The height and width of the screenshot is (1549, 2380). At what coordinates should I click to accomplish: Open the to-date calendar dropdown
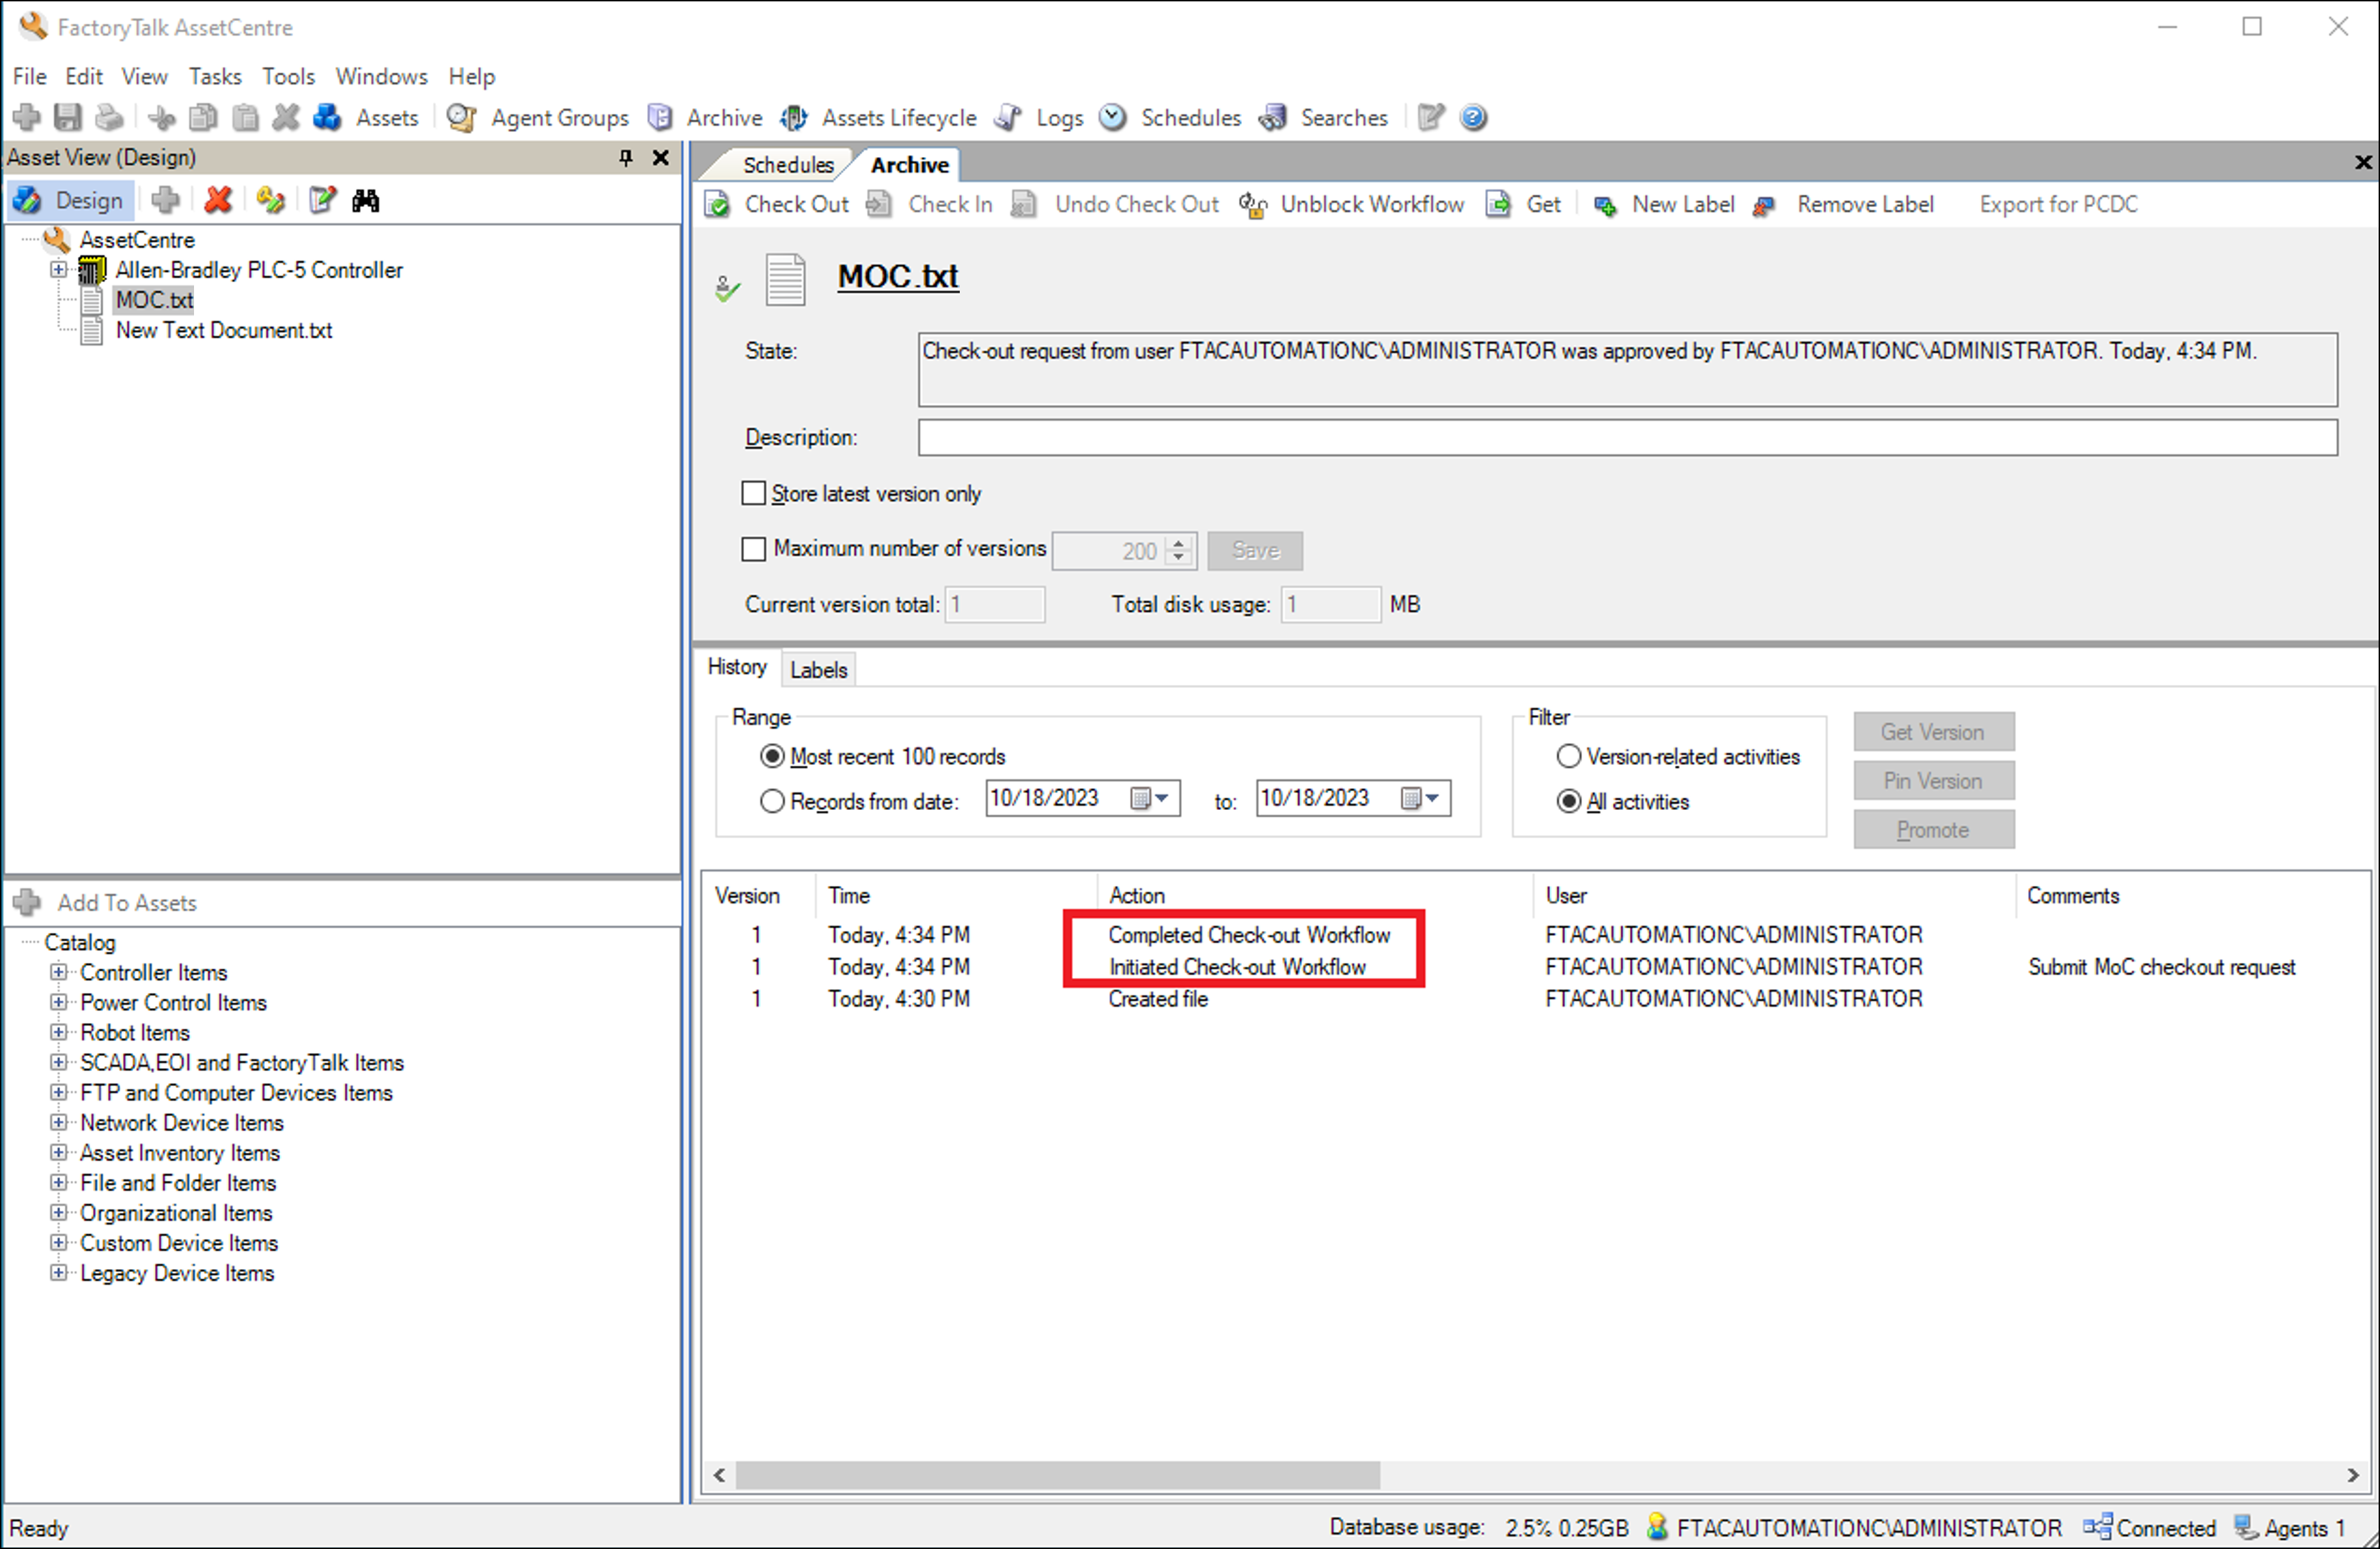coord(1420,798)
